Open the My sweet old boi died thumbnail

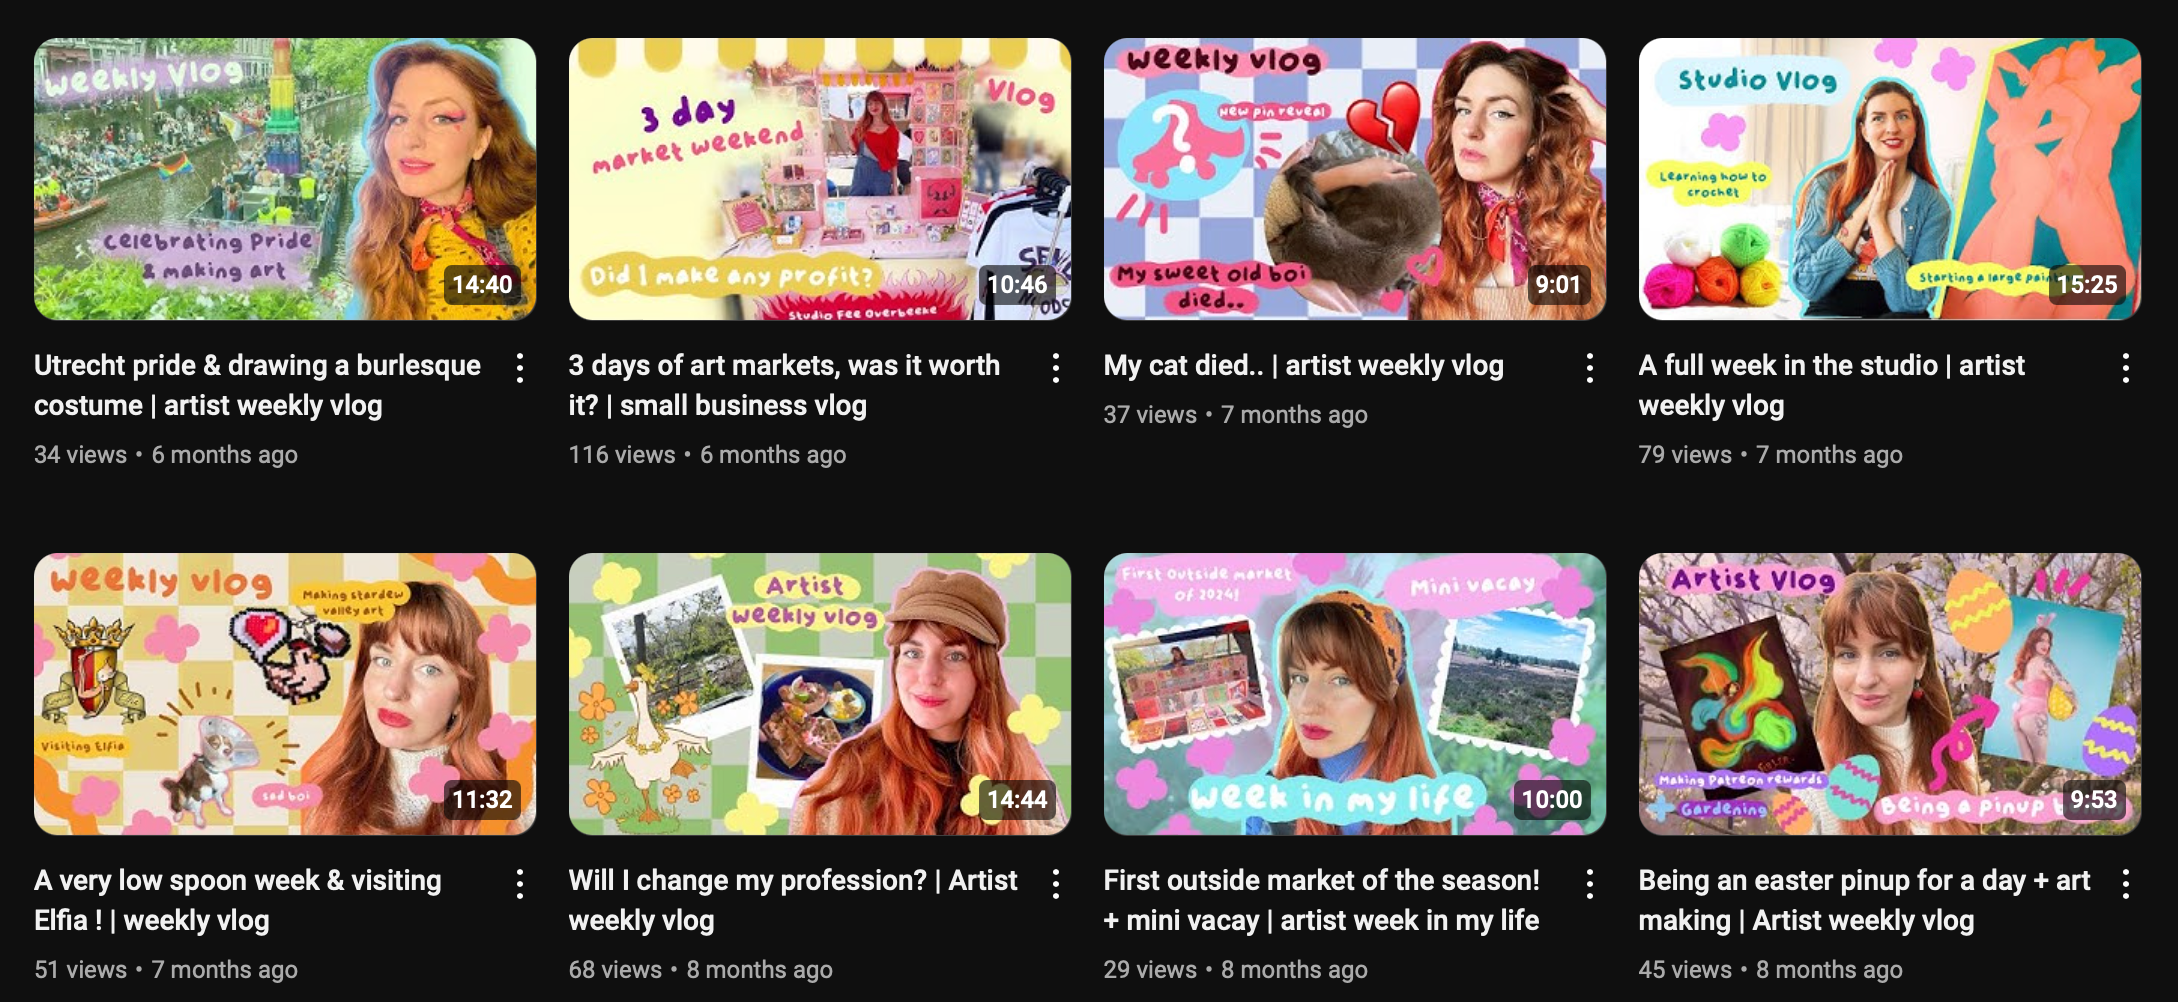coord(1355,179)
